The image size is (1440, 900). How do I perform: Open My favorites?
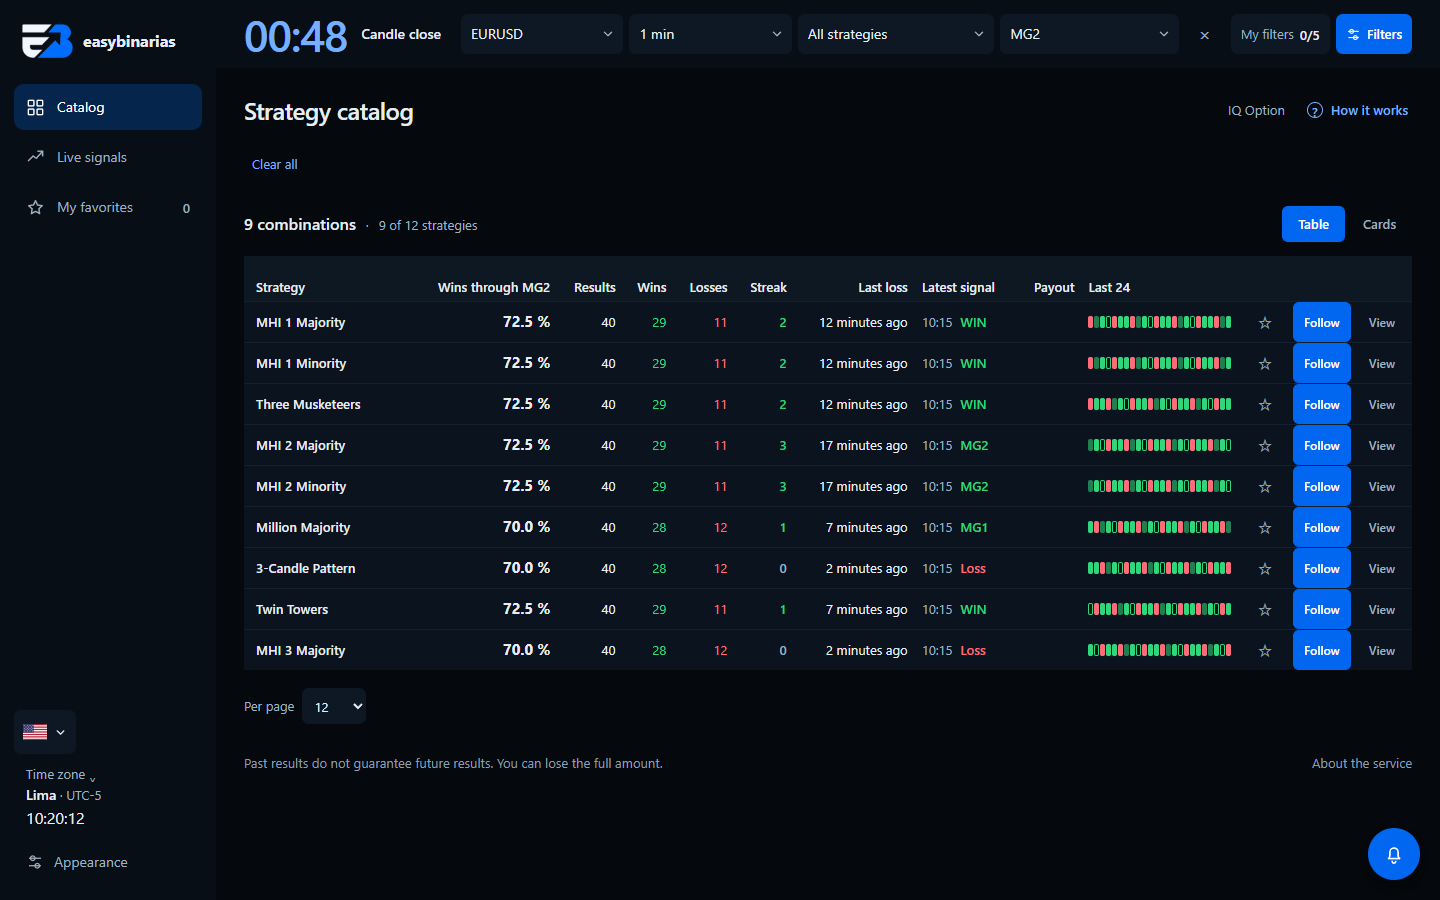(108, 207)
